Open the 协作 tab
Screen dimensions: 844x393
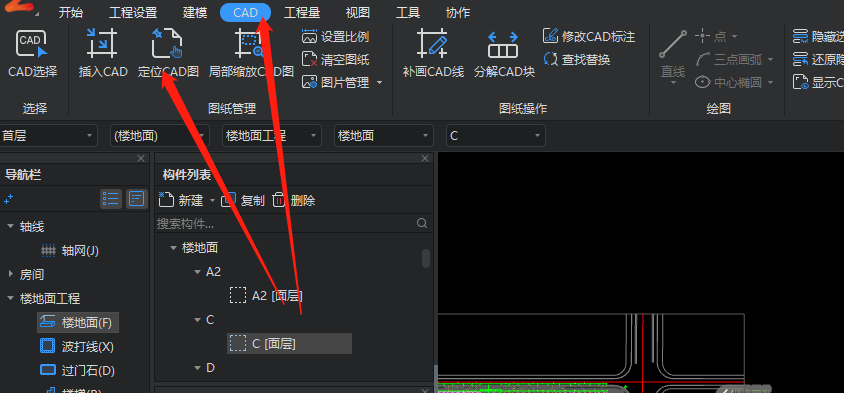(458, 12)
